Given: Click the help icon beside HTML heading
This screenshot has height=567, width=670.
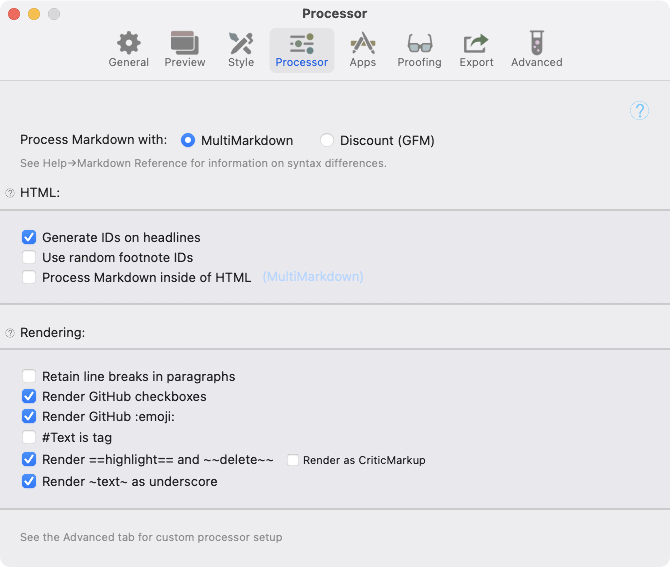Looking at the screenshot, I should (x=10, y=193).
